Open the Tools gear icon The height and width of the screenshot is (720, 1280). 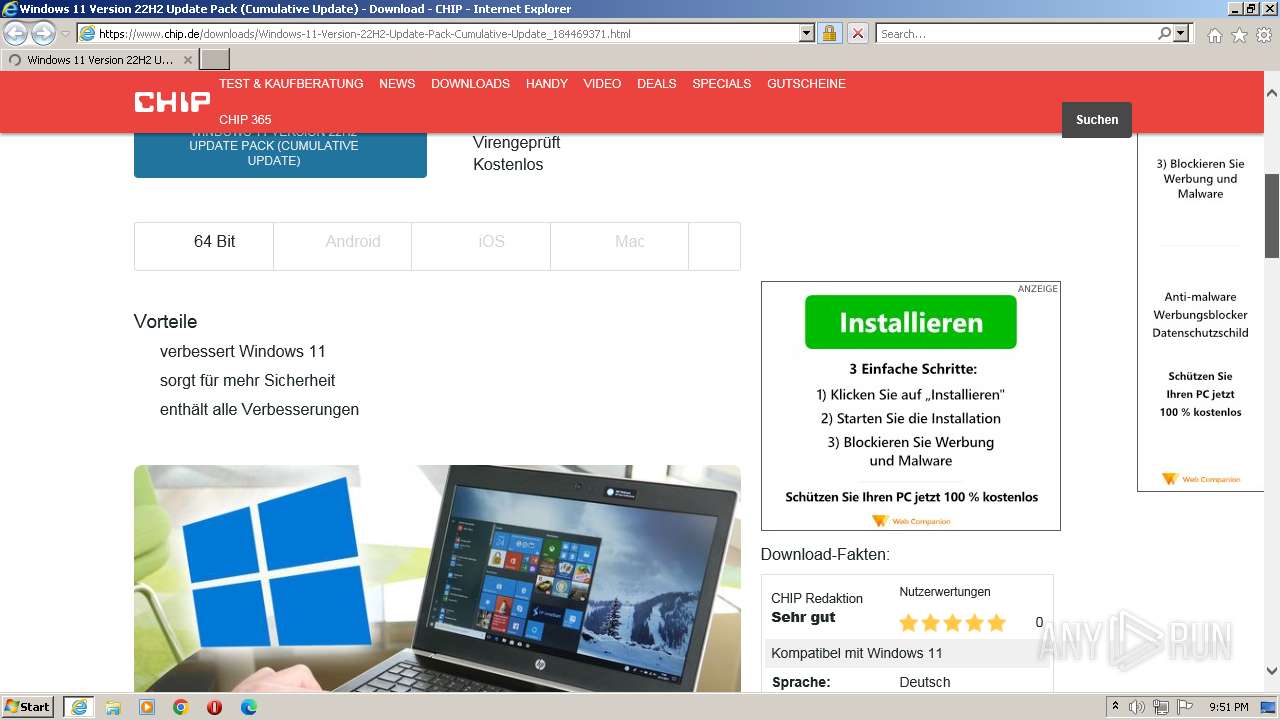pyautogui.click(x=1264, y=35)
